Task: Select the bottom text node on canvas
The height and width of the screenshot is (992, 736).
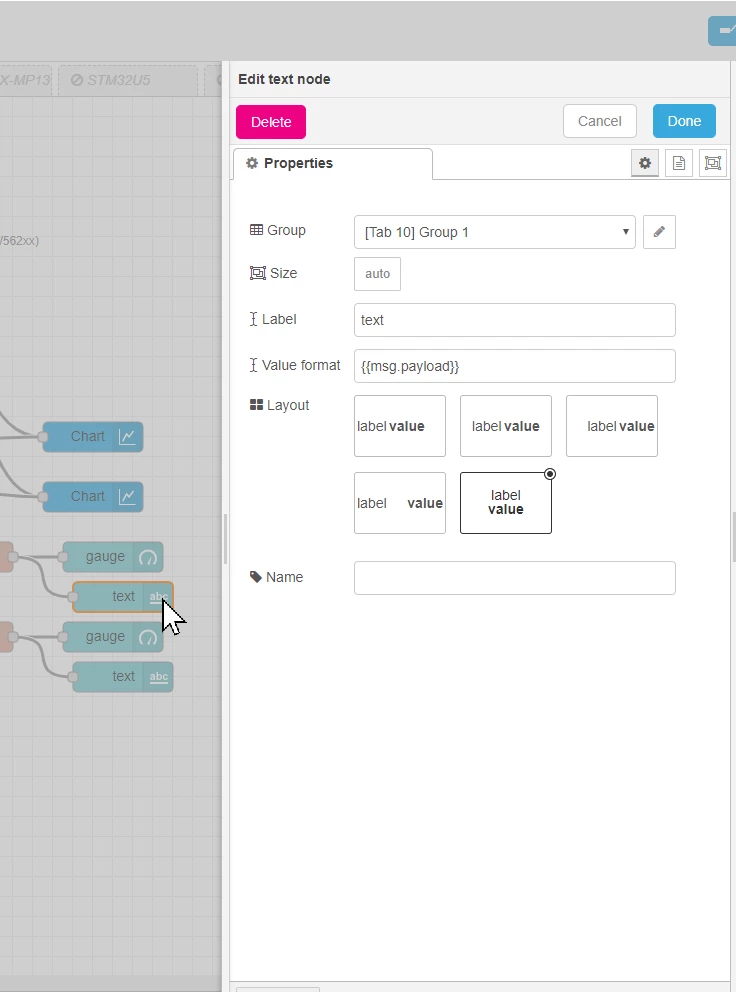Action: click(x=123, y=677)
